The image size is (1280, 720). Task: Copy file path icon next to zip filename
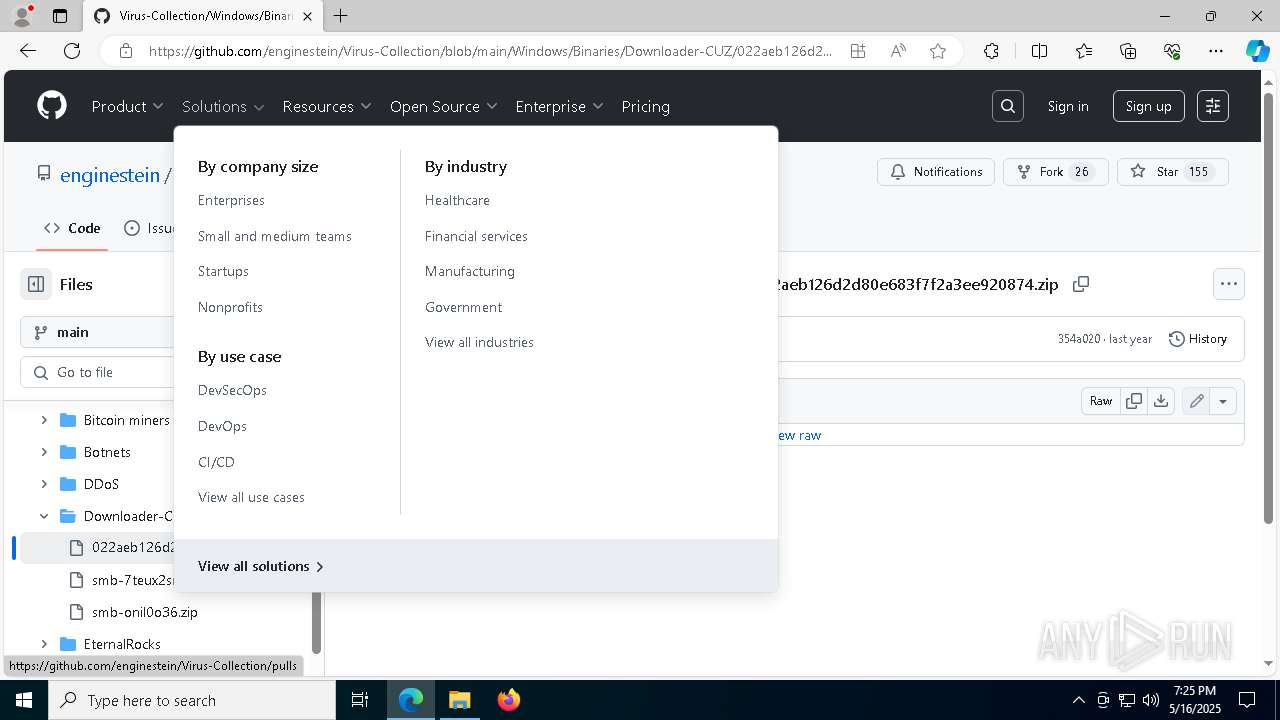click(1081, 284)
